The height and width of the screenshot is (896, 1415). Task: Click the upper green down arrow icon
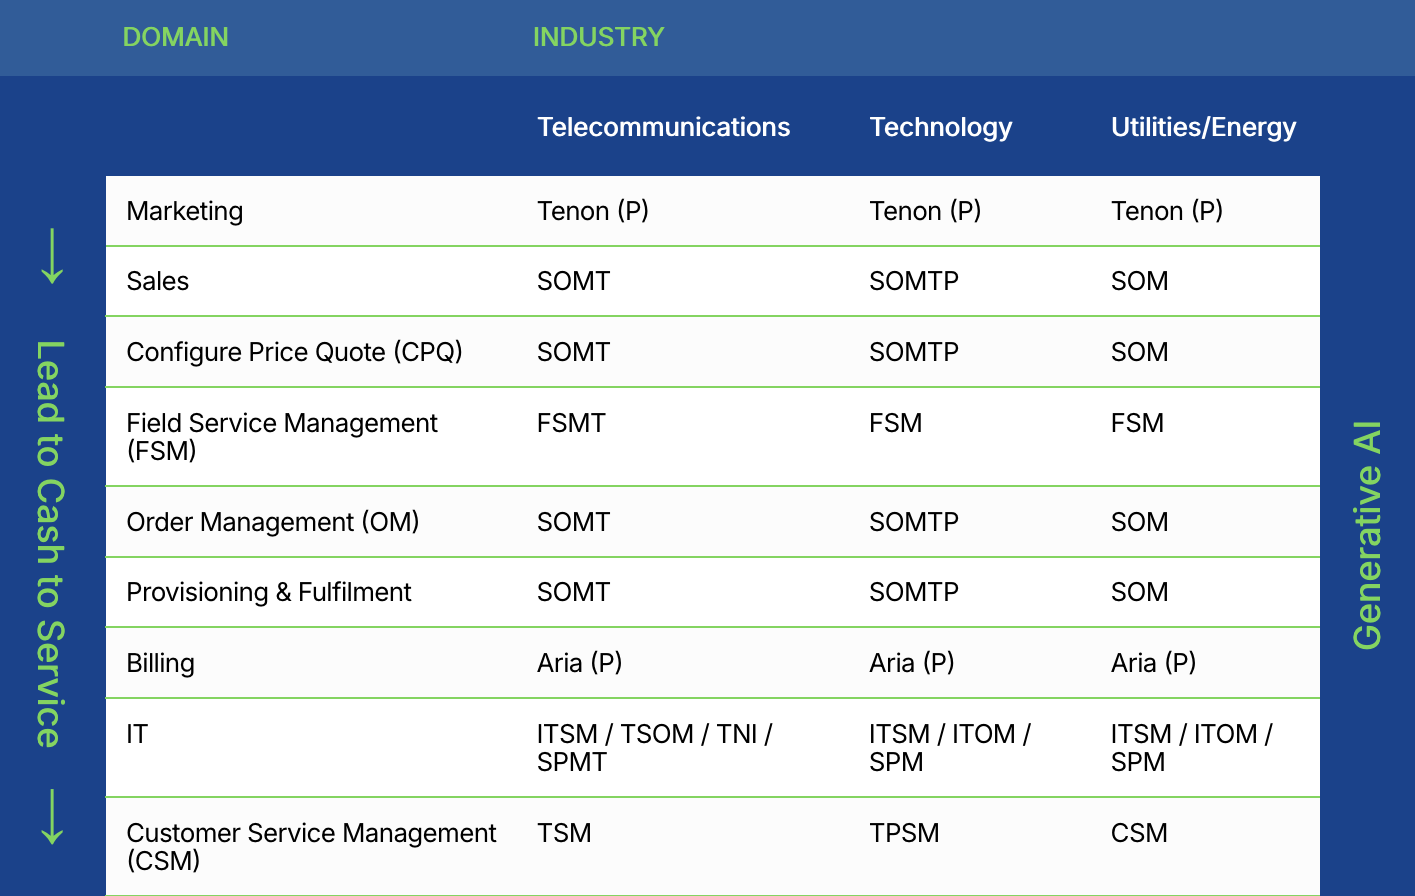point(52,256)
